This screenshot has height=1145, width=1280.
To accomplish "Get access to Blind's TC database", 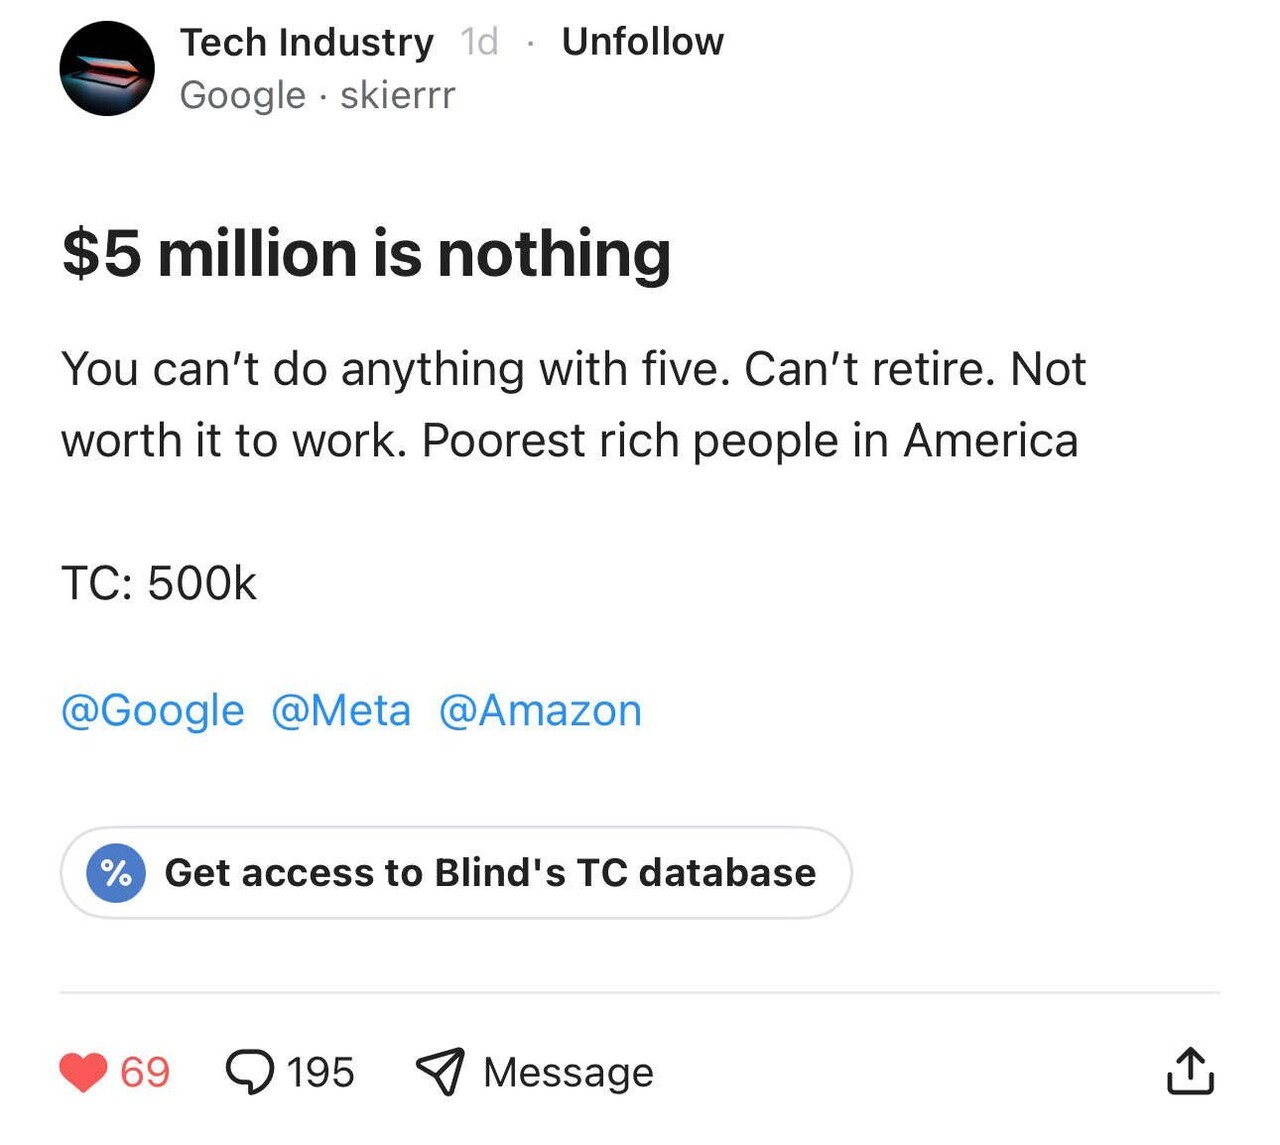I will (489, 873).
